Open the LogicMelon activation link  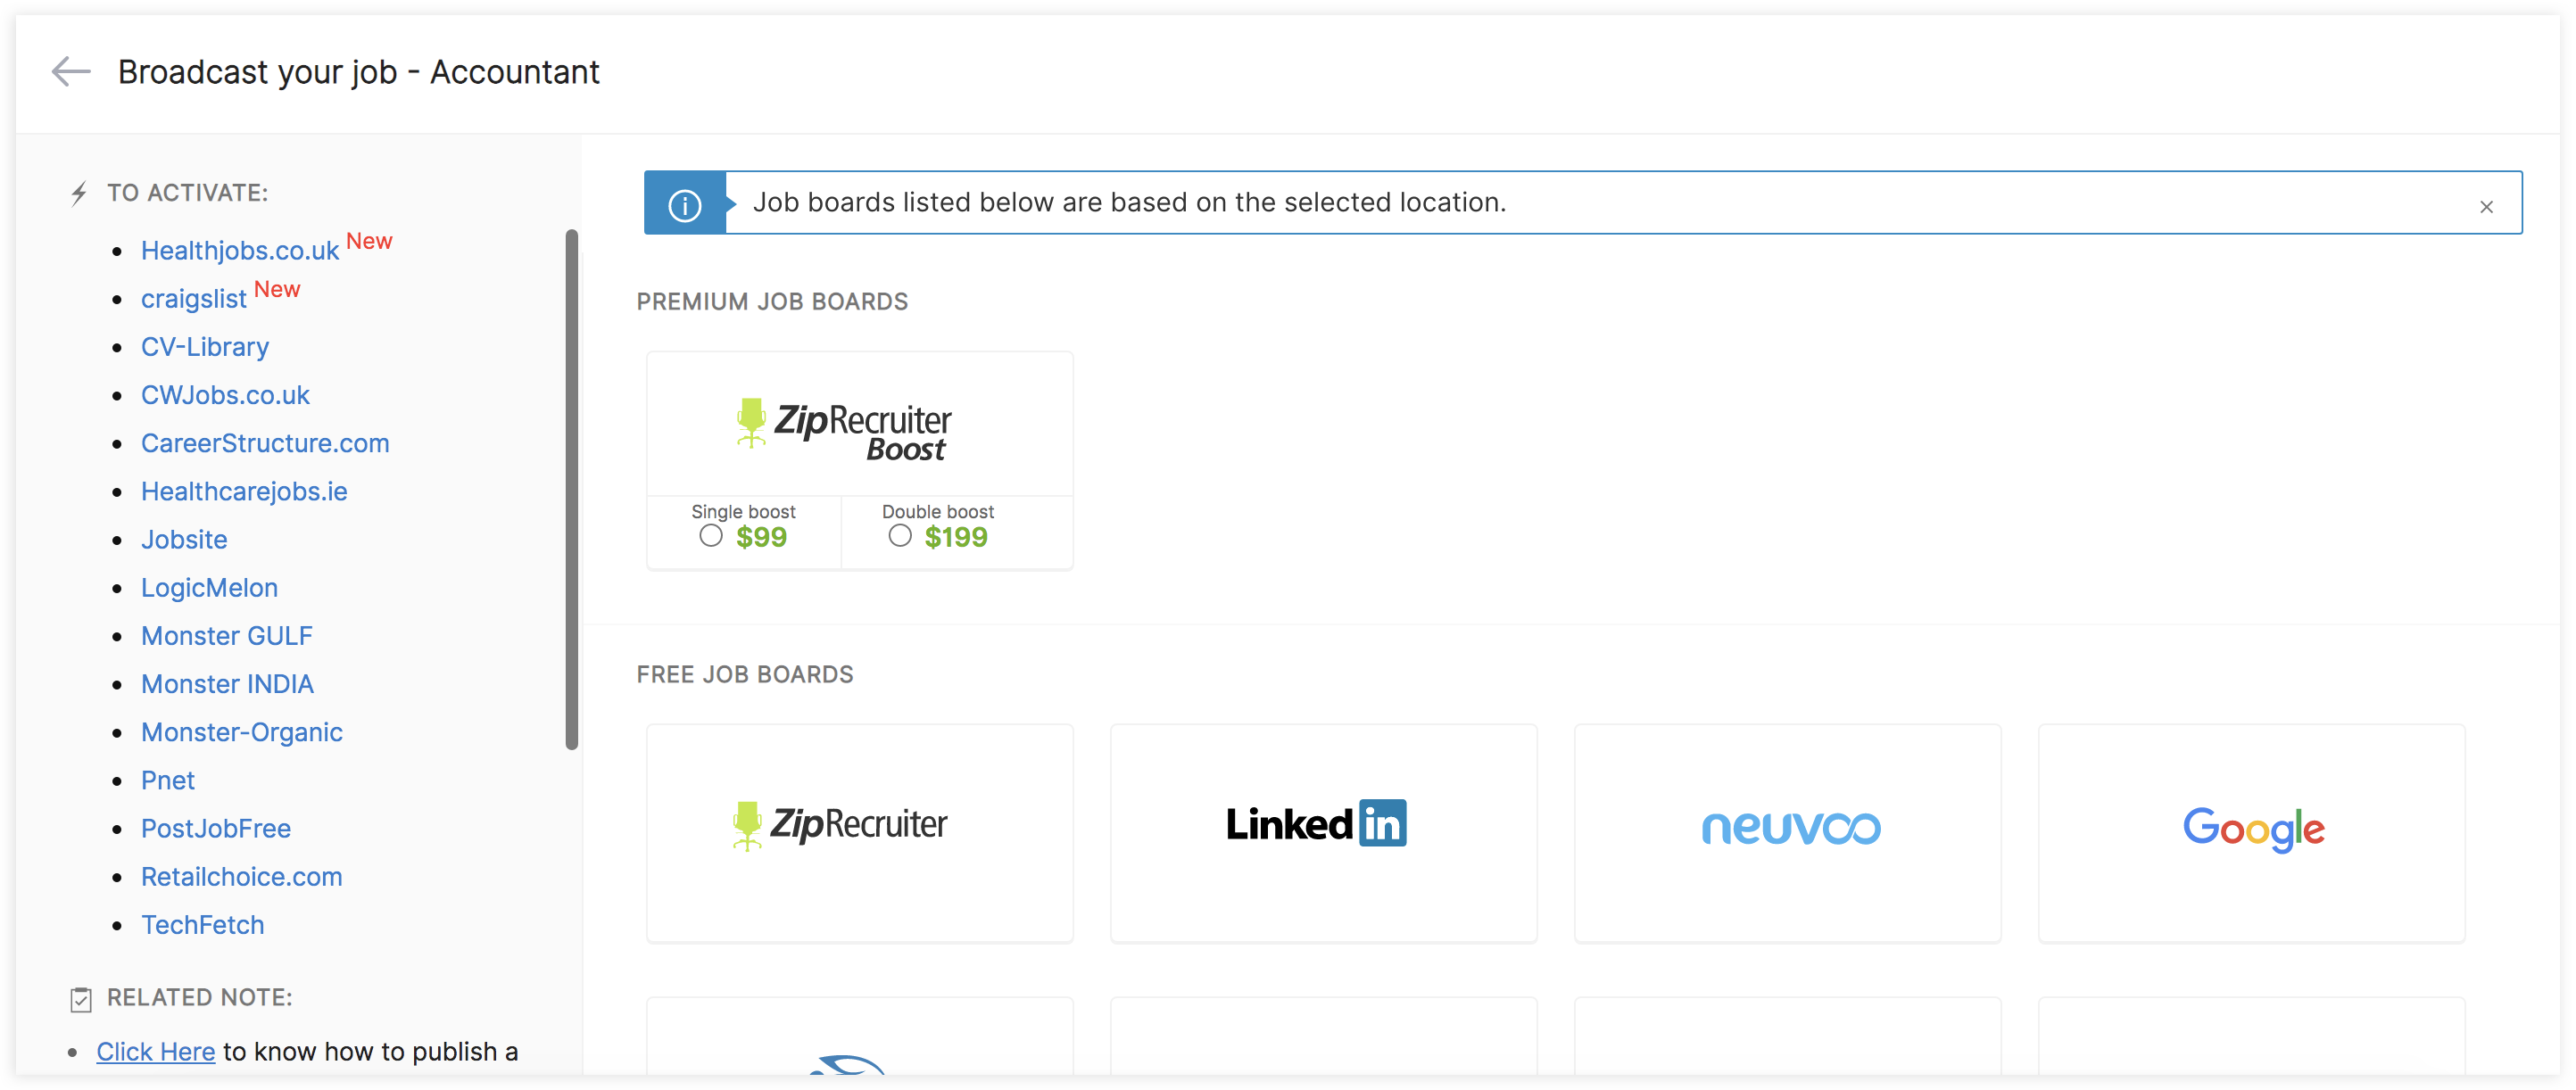(209, 588)
